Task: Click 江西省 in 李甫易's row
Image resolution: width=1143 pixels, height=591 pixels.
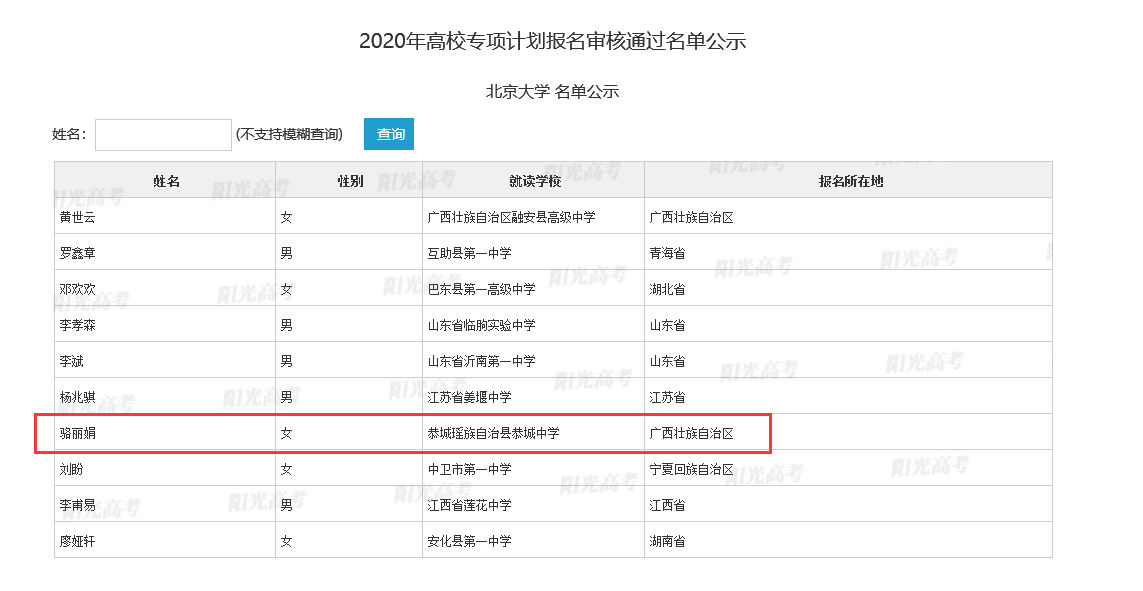Action: tap(667, 505)
